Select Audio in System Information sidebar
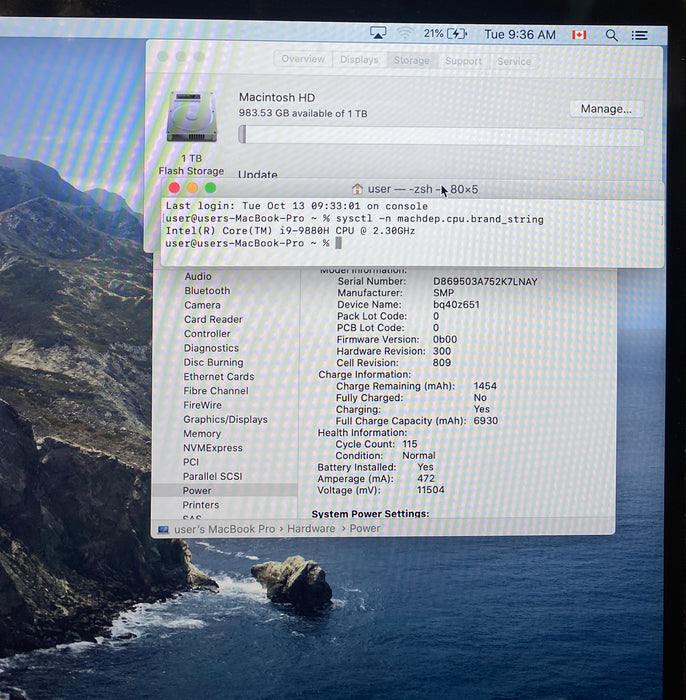 coord(198,276)
